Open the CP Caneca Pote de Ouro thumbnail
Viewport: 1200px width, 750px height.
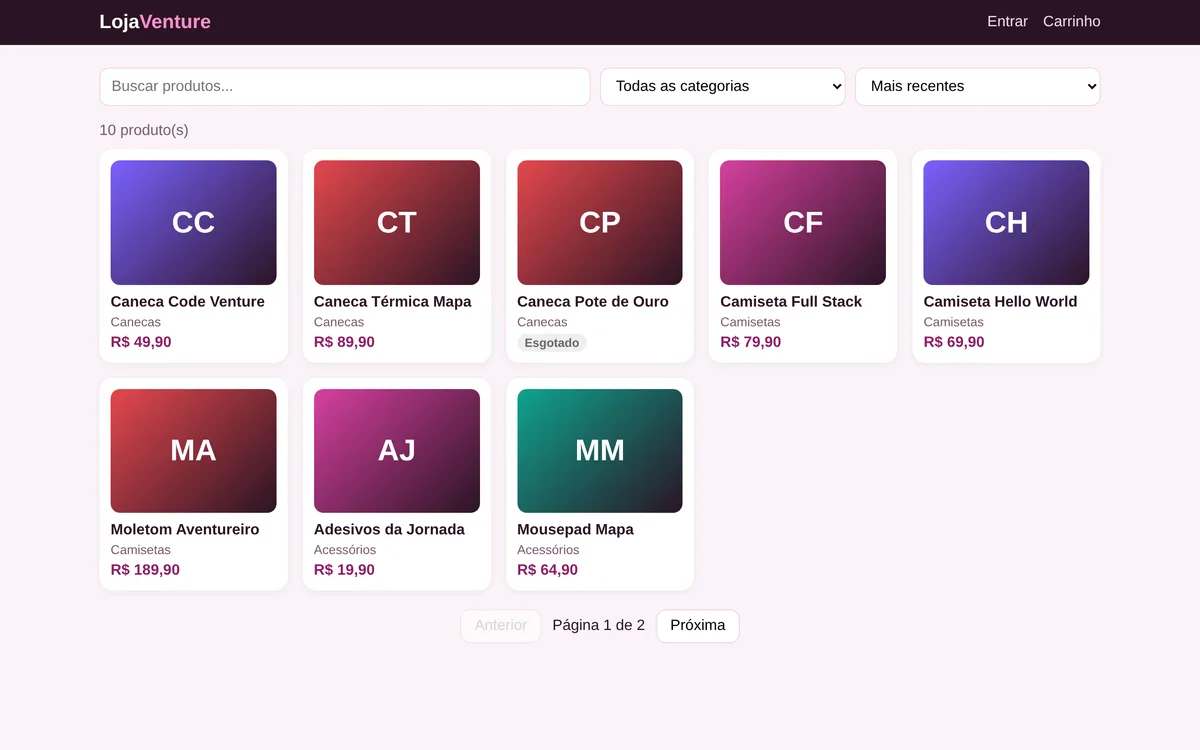pyautogui.click(x=600, y=222)
